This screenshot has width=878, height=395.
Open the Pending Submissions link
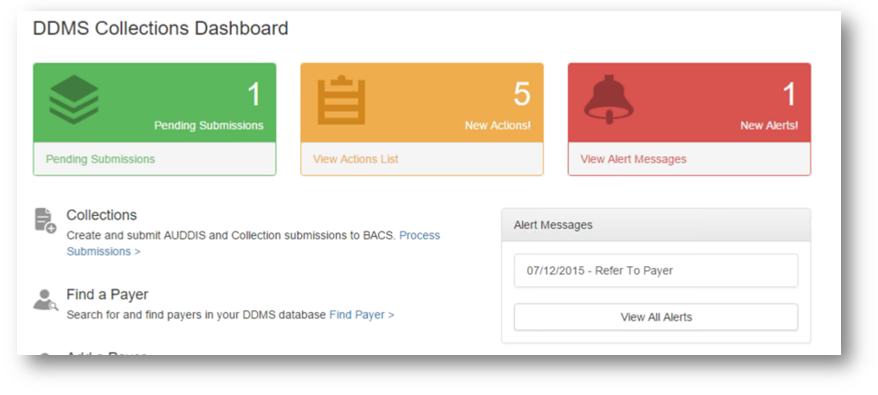click(x=100, y=159)
